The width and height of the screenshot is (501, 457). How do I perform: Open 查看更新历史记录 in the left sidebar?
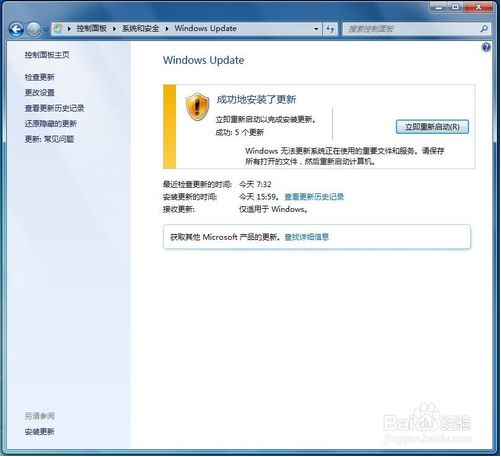54,108
